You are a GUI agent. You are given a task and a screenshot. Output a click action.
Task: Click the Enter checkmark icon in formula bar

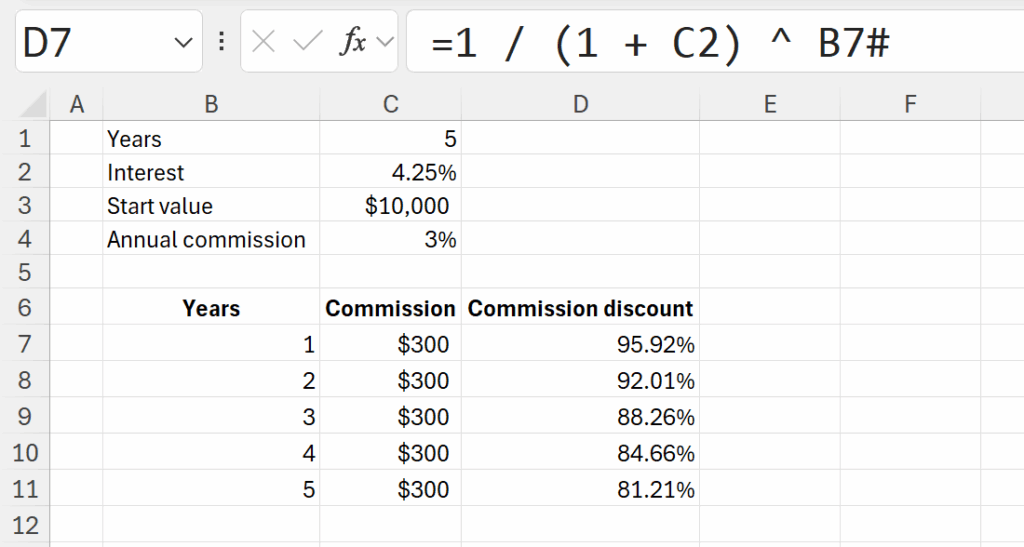point(308,42)
